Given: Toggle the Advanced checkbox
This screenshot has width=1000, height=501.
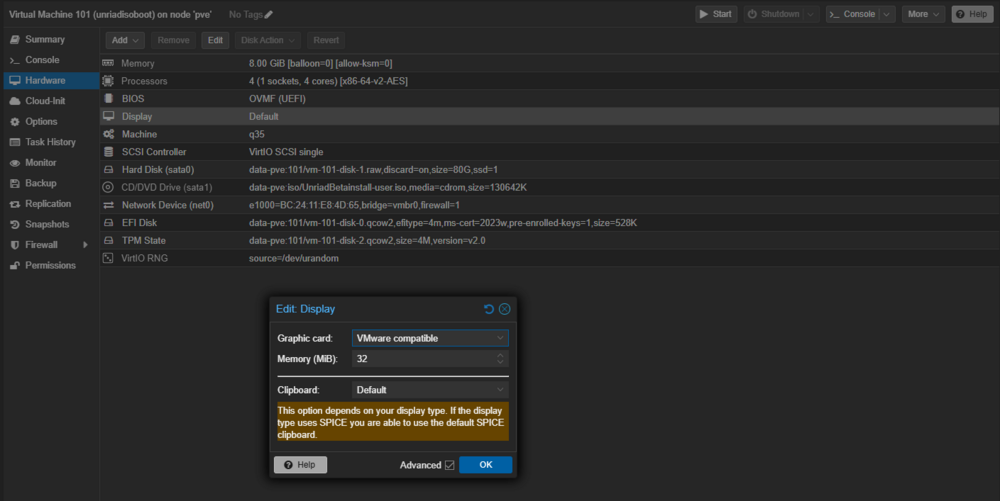Looking at the screenshot, I should pyautogui.click(x=450, y=465).
